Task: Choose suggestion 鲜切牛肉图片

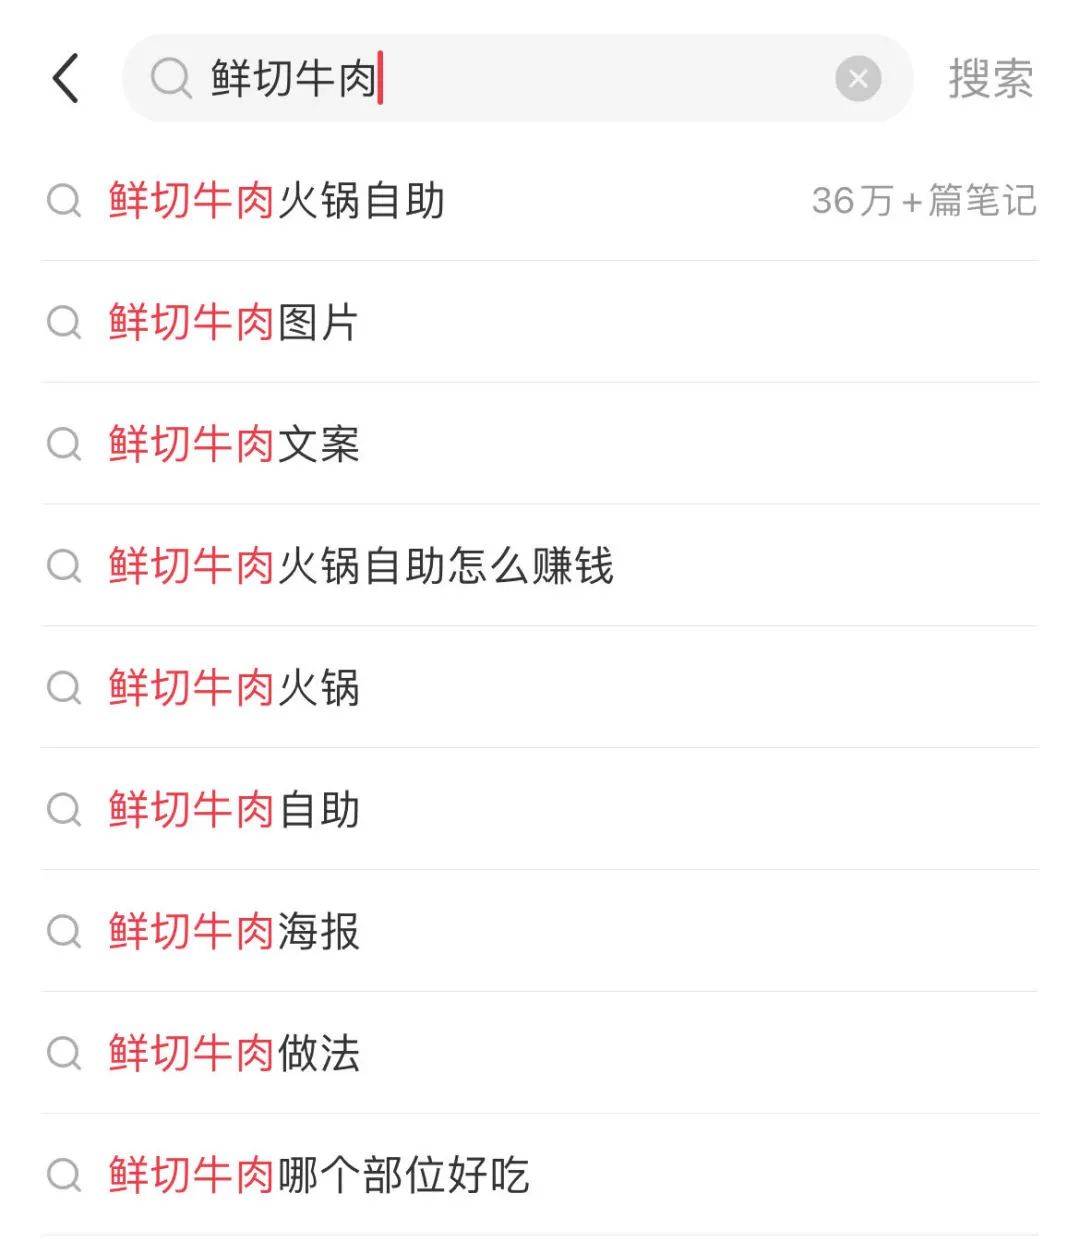Action: (x=233, y=323)
